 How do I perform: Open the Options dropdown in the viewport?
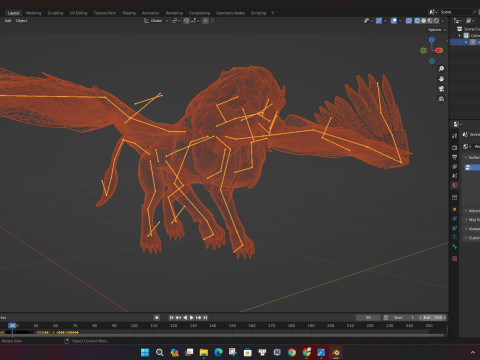click(436, 30)
